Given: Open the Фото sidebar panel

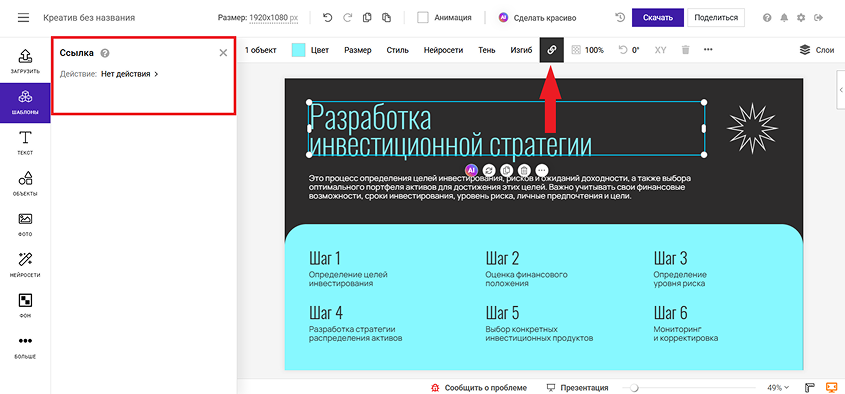Looking at the screenshot, I should pos(25,225).
